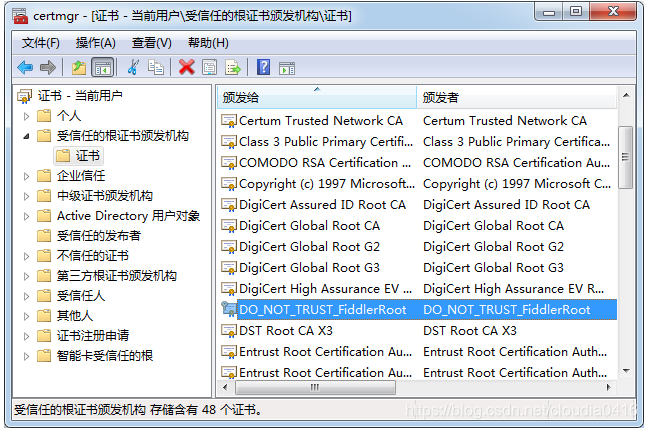Expand the 中级证书颁发机构 tree node
The height and width of the screenshot is (429, 648).
tap(26, 196)
